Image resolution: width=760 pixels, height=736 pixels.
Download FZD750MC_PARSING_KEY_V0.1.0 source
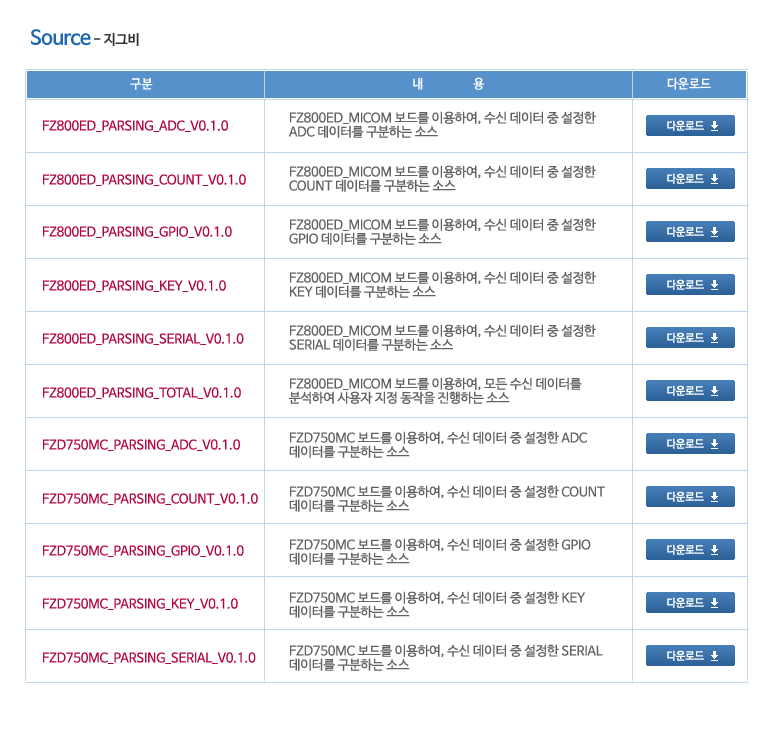pos(690,603)
